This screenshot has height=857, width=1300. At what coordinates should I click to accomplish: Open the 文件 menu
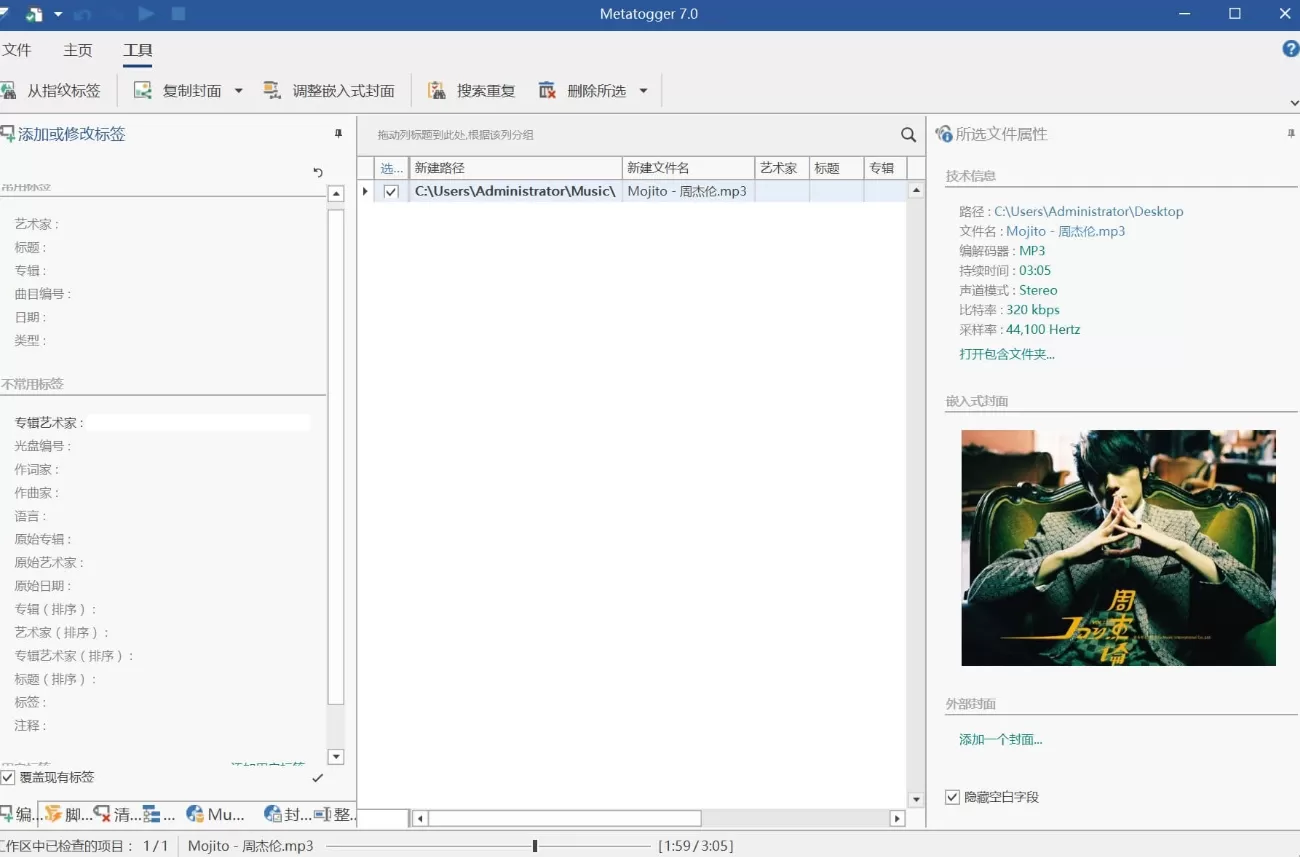19,49
